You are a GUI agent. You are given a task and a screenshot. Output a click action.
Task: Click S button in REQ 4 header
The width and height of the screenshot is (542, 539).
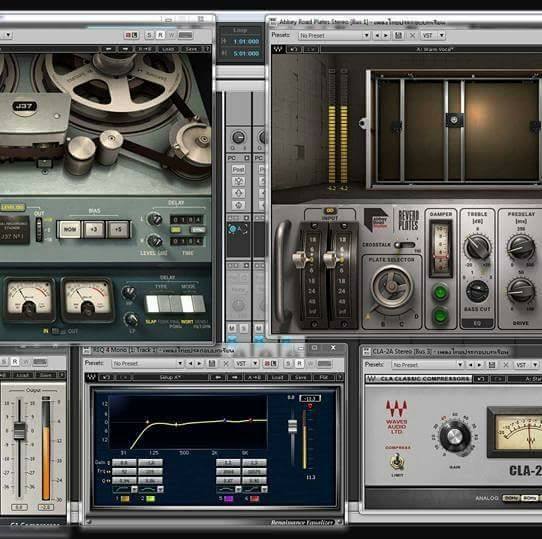click(288, 363)
